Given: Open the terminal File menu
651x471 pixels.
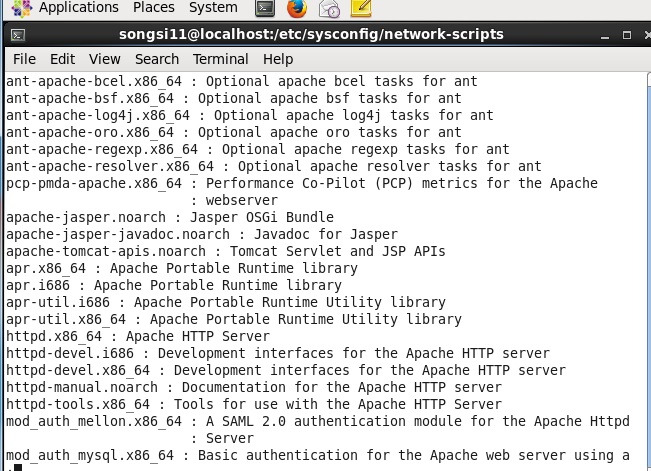Looking at the screenshot, I should coord(24,59).
